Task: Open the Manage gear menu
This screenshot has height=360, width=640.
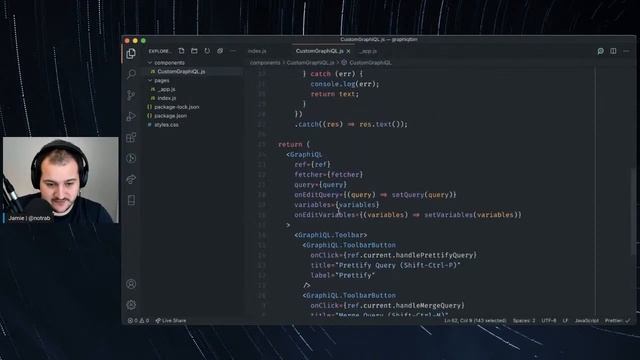Action: (x=131, y=304)
